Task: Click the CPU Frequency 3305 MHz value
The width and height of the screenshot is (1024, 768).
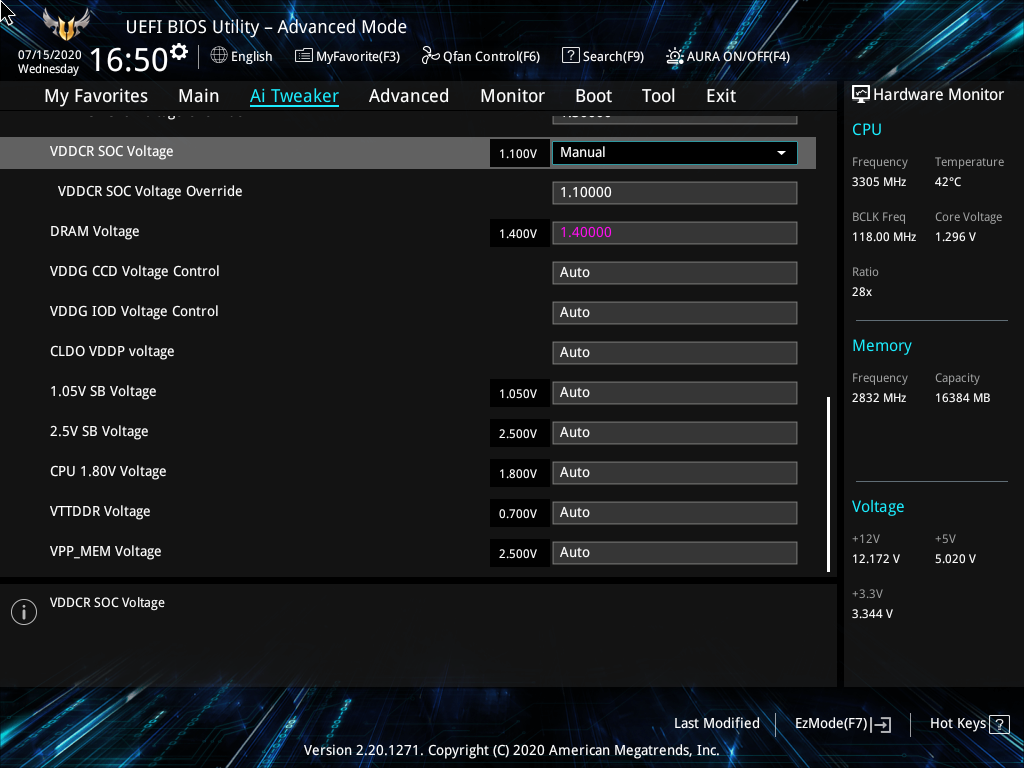Action: 878,182
